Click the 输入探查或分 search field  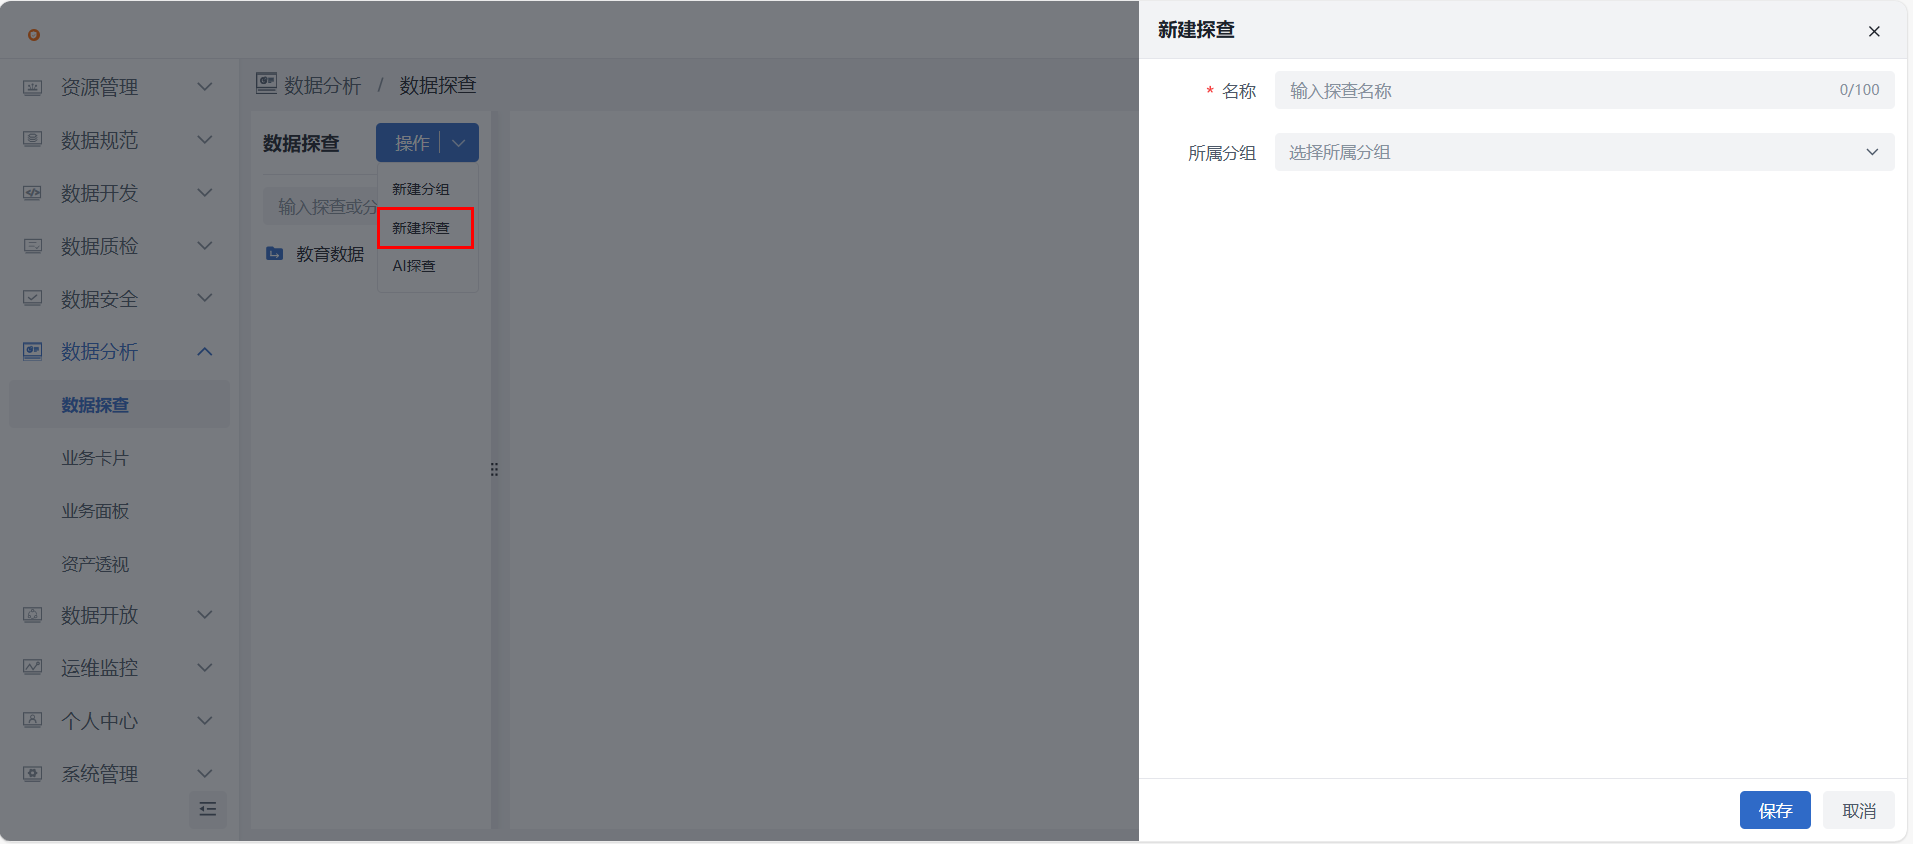tap(320, 207)
